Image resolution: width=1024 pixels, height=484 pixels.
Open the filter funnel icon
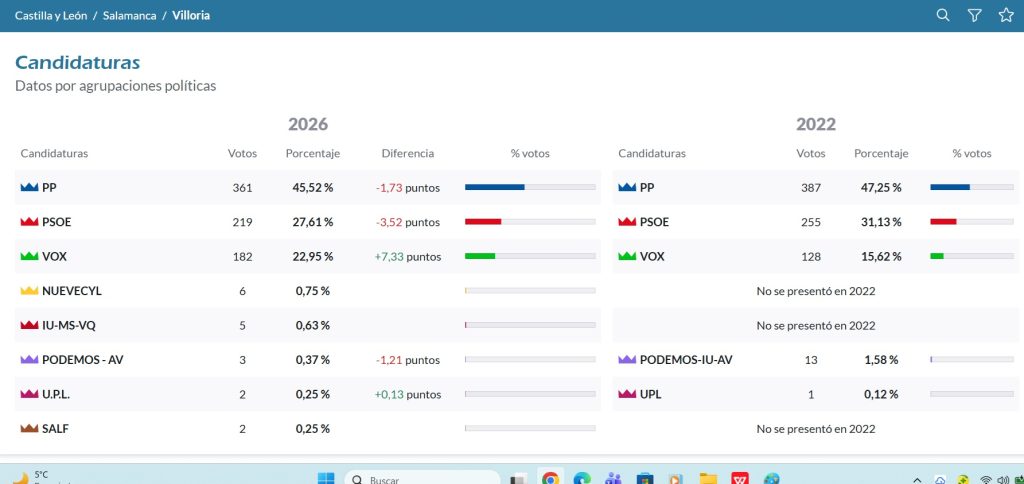coord(974,15)
